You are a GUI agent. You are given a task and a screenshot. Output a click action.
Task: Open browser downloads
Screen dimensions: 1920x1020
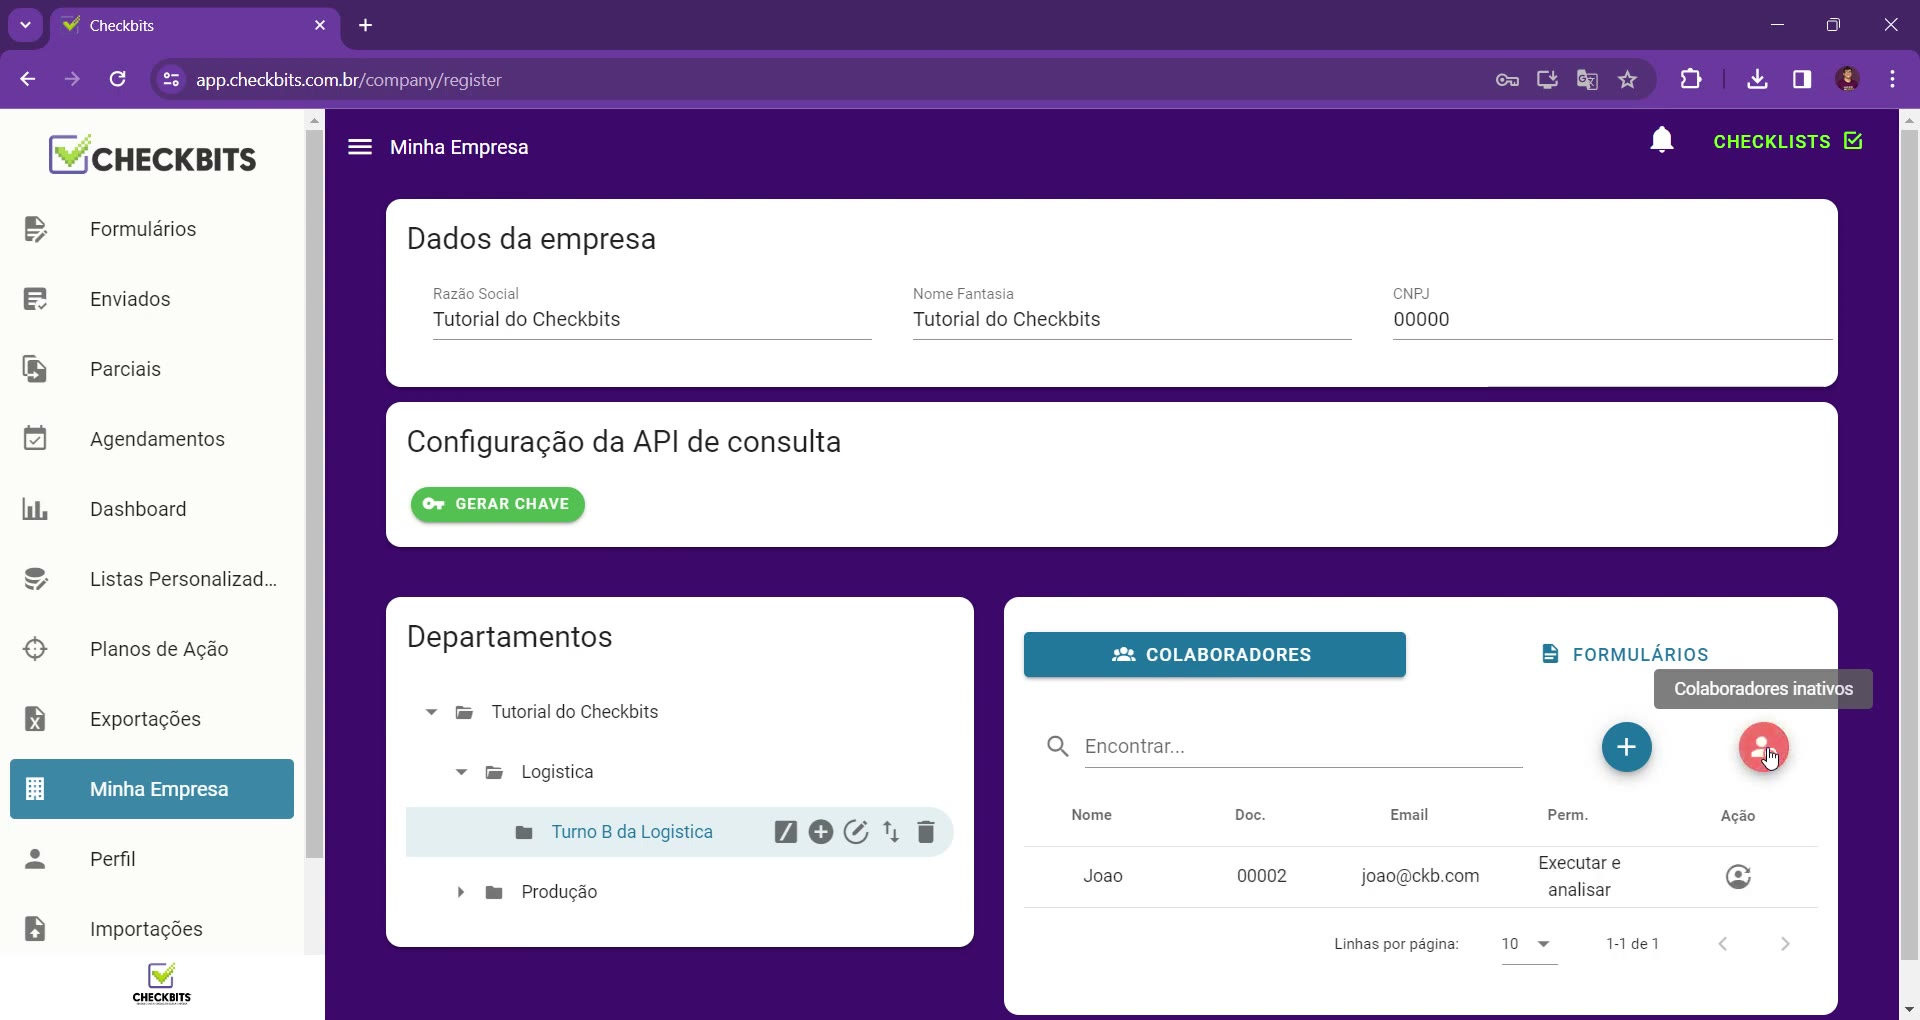tap(1757, 79)
